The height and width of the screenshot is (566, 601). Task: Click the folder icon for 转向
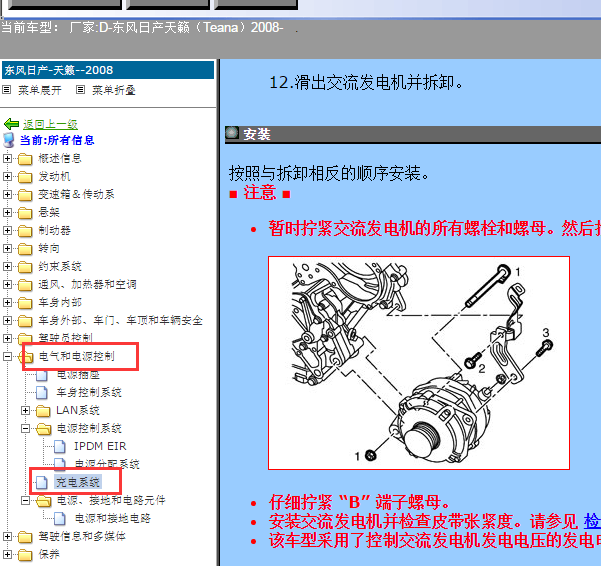(x=25, y=249)
